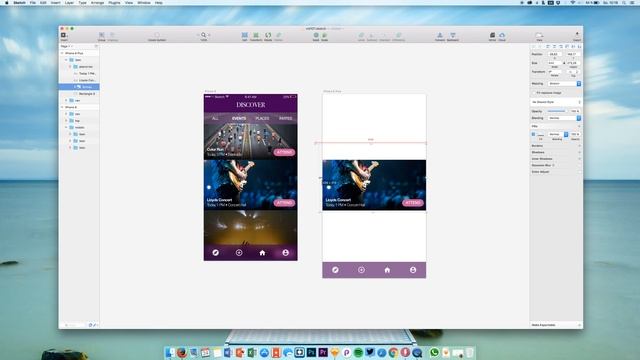The image size is (640, 360).
Task: Collapse the iPhone 6 Plus artboard
Action: [62, 53]
